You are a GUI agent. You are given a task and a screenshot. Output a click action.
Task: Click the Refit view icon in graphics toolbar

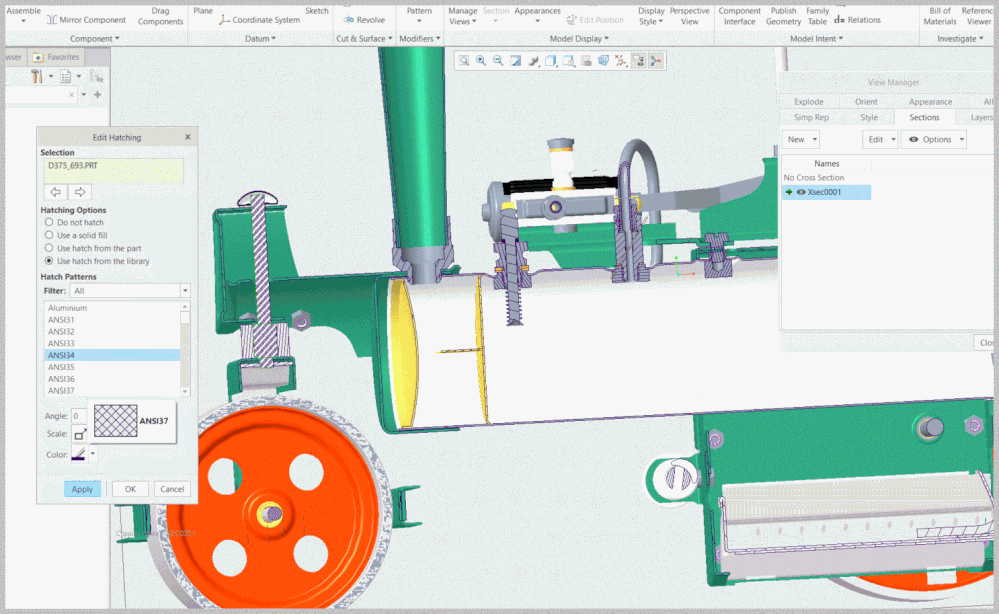click(x=464, y=61)
